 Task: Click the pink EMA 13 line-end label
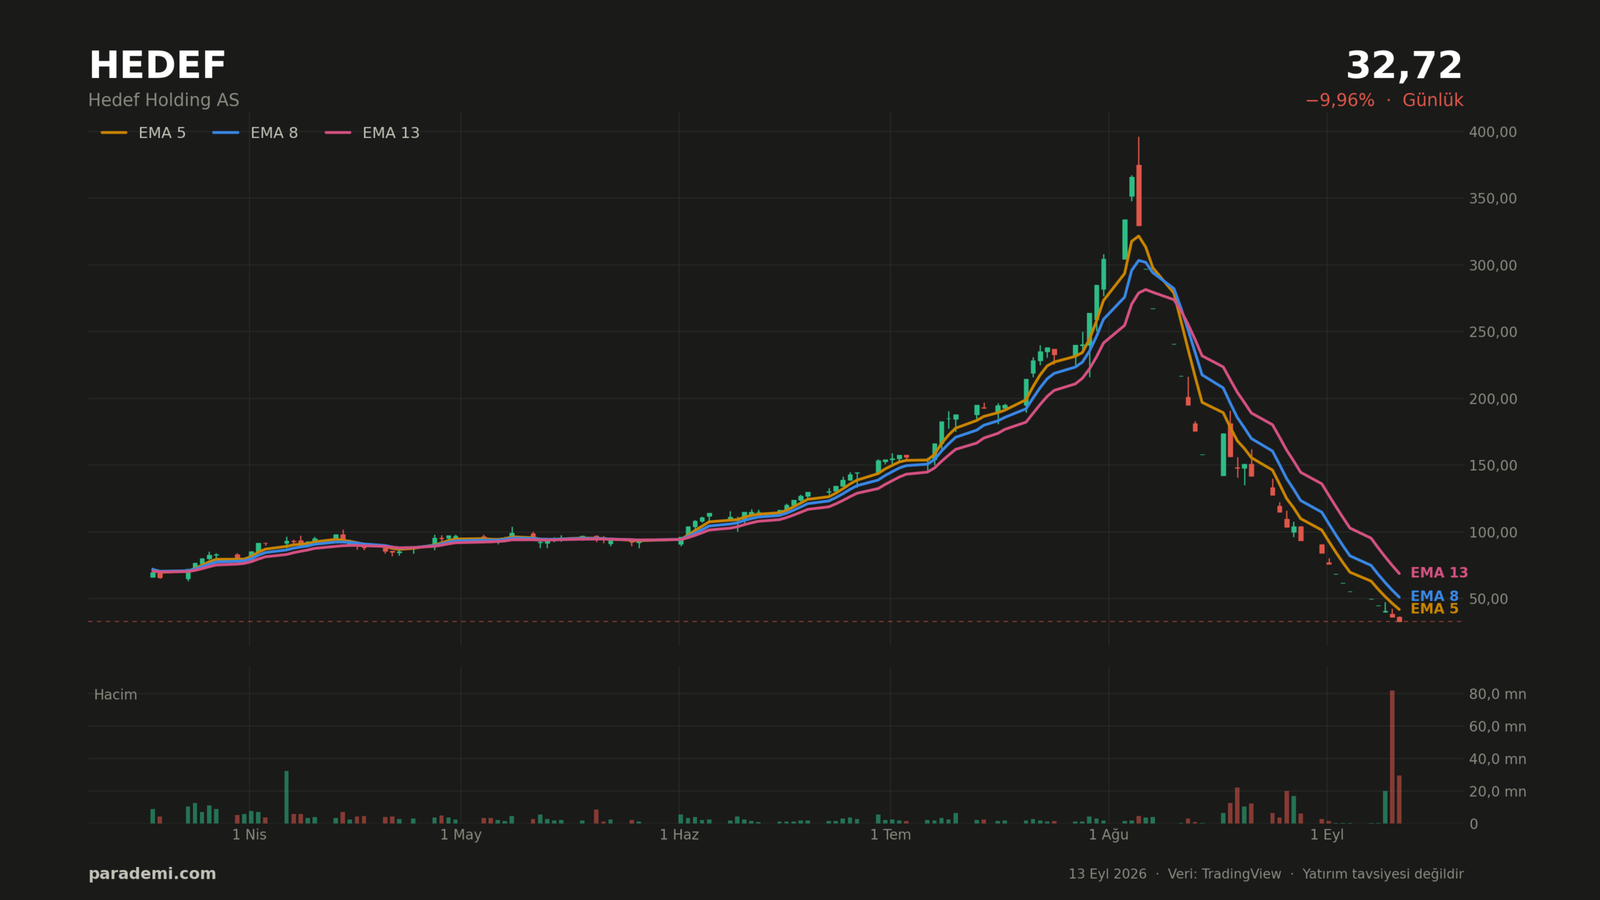pyautogui.click(x=1439, y=573)
